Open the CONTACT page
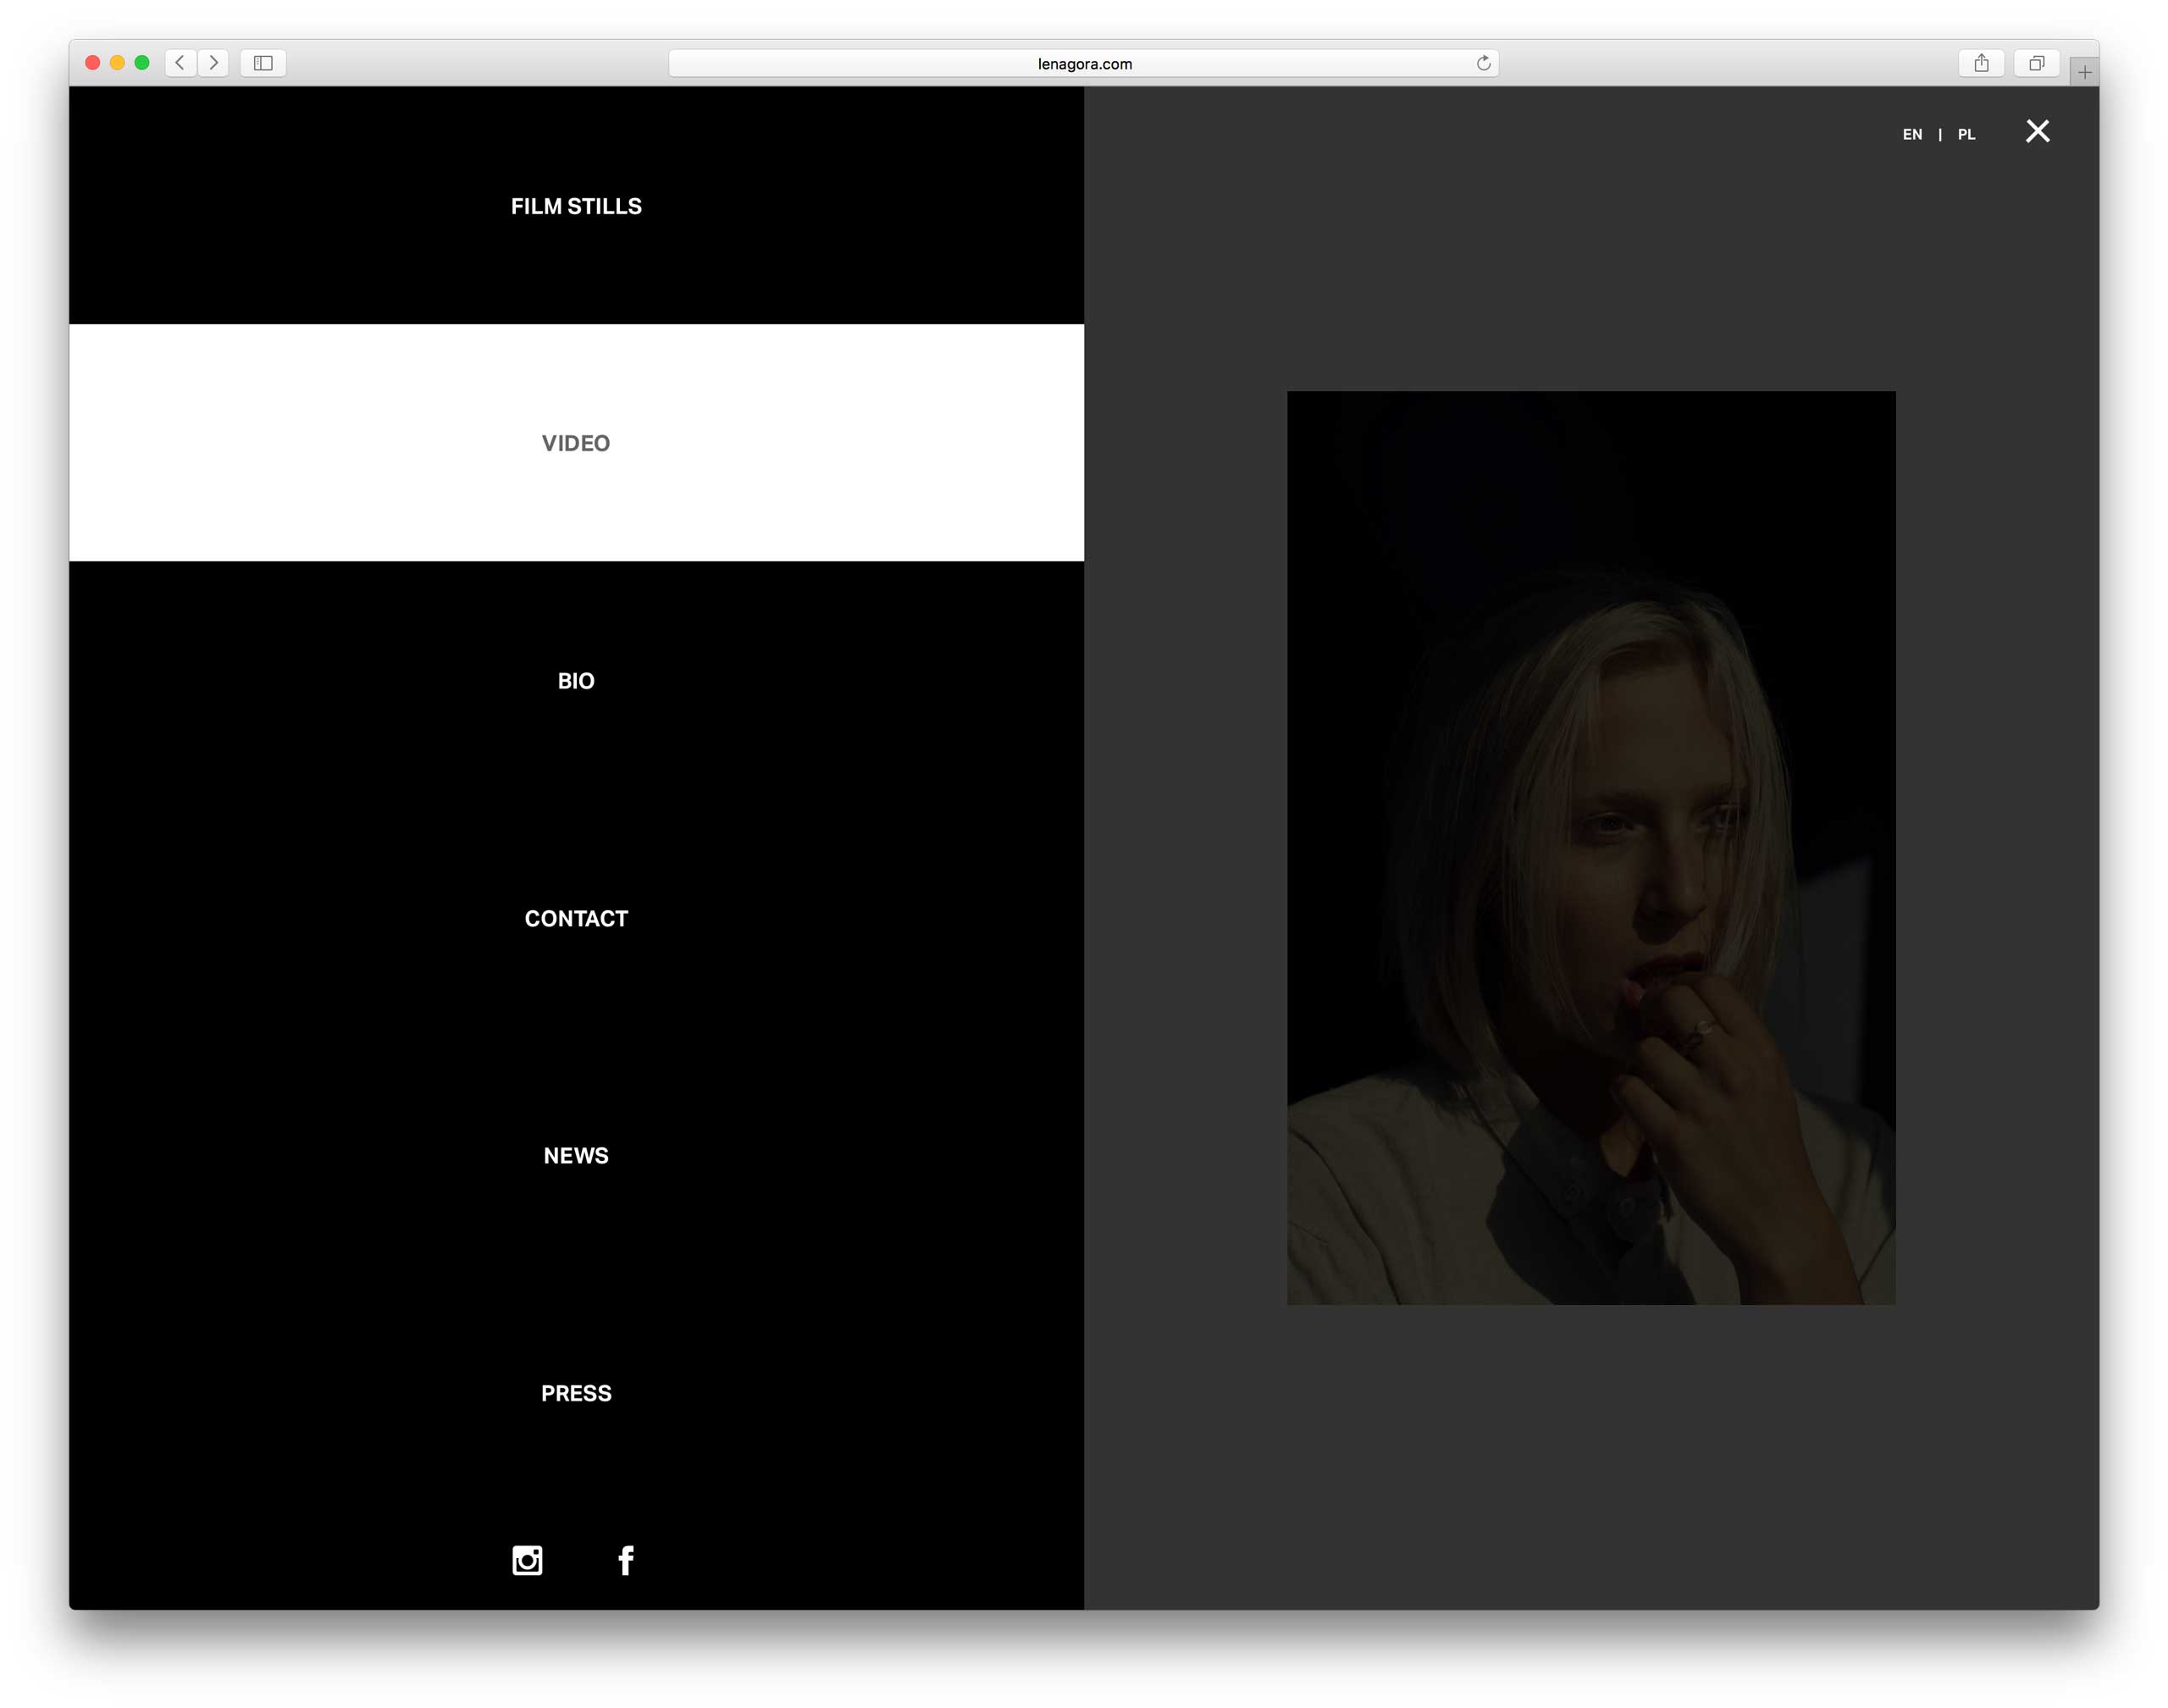2168x1708 pixels. [x=576, y=918]
